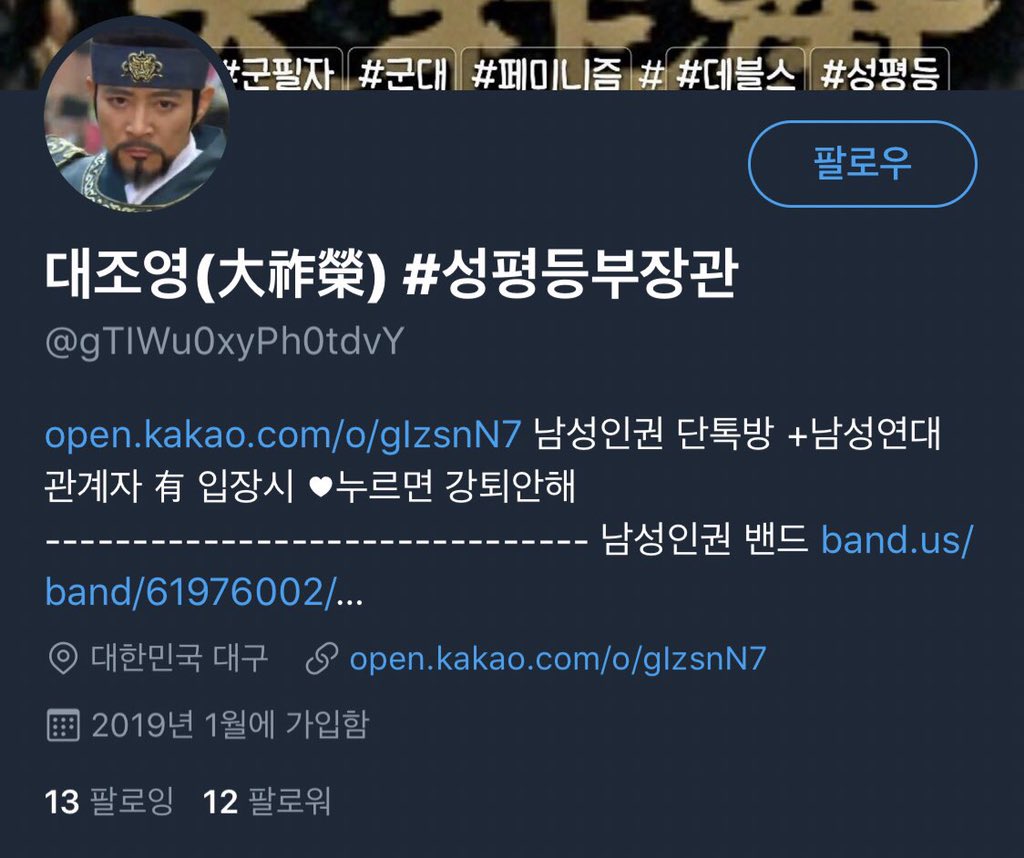Click the 대한민국 대구 location text

pyautogui.click(x=180, y=658)
